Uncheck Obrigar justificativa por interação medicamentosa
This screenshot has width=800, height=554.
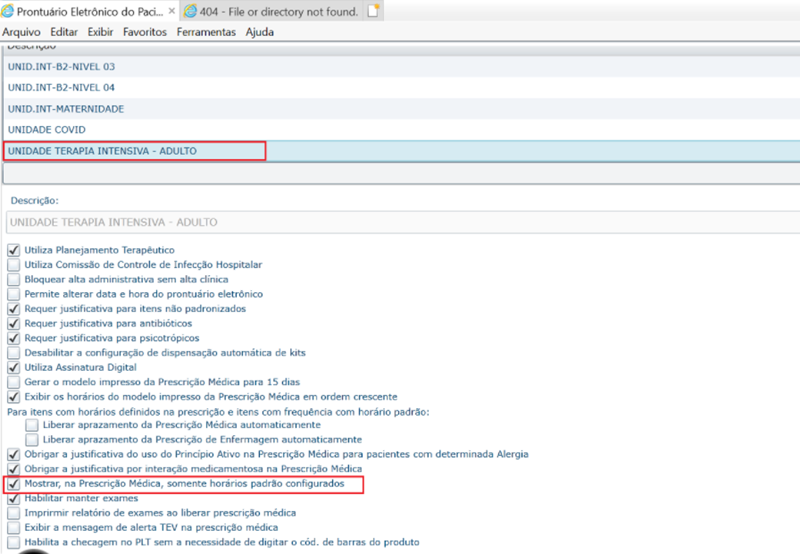coord(14,469)
